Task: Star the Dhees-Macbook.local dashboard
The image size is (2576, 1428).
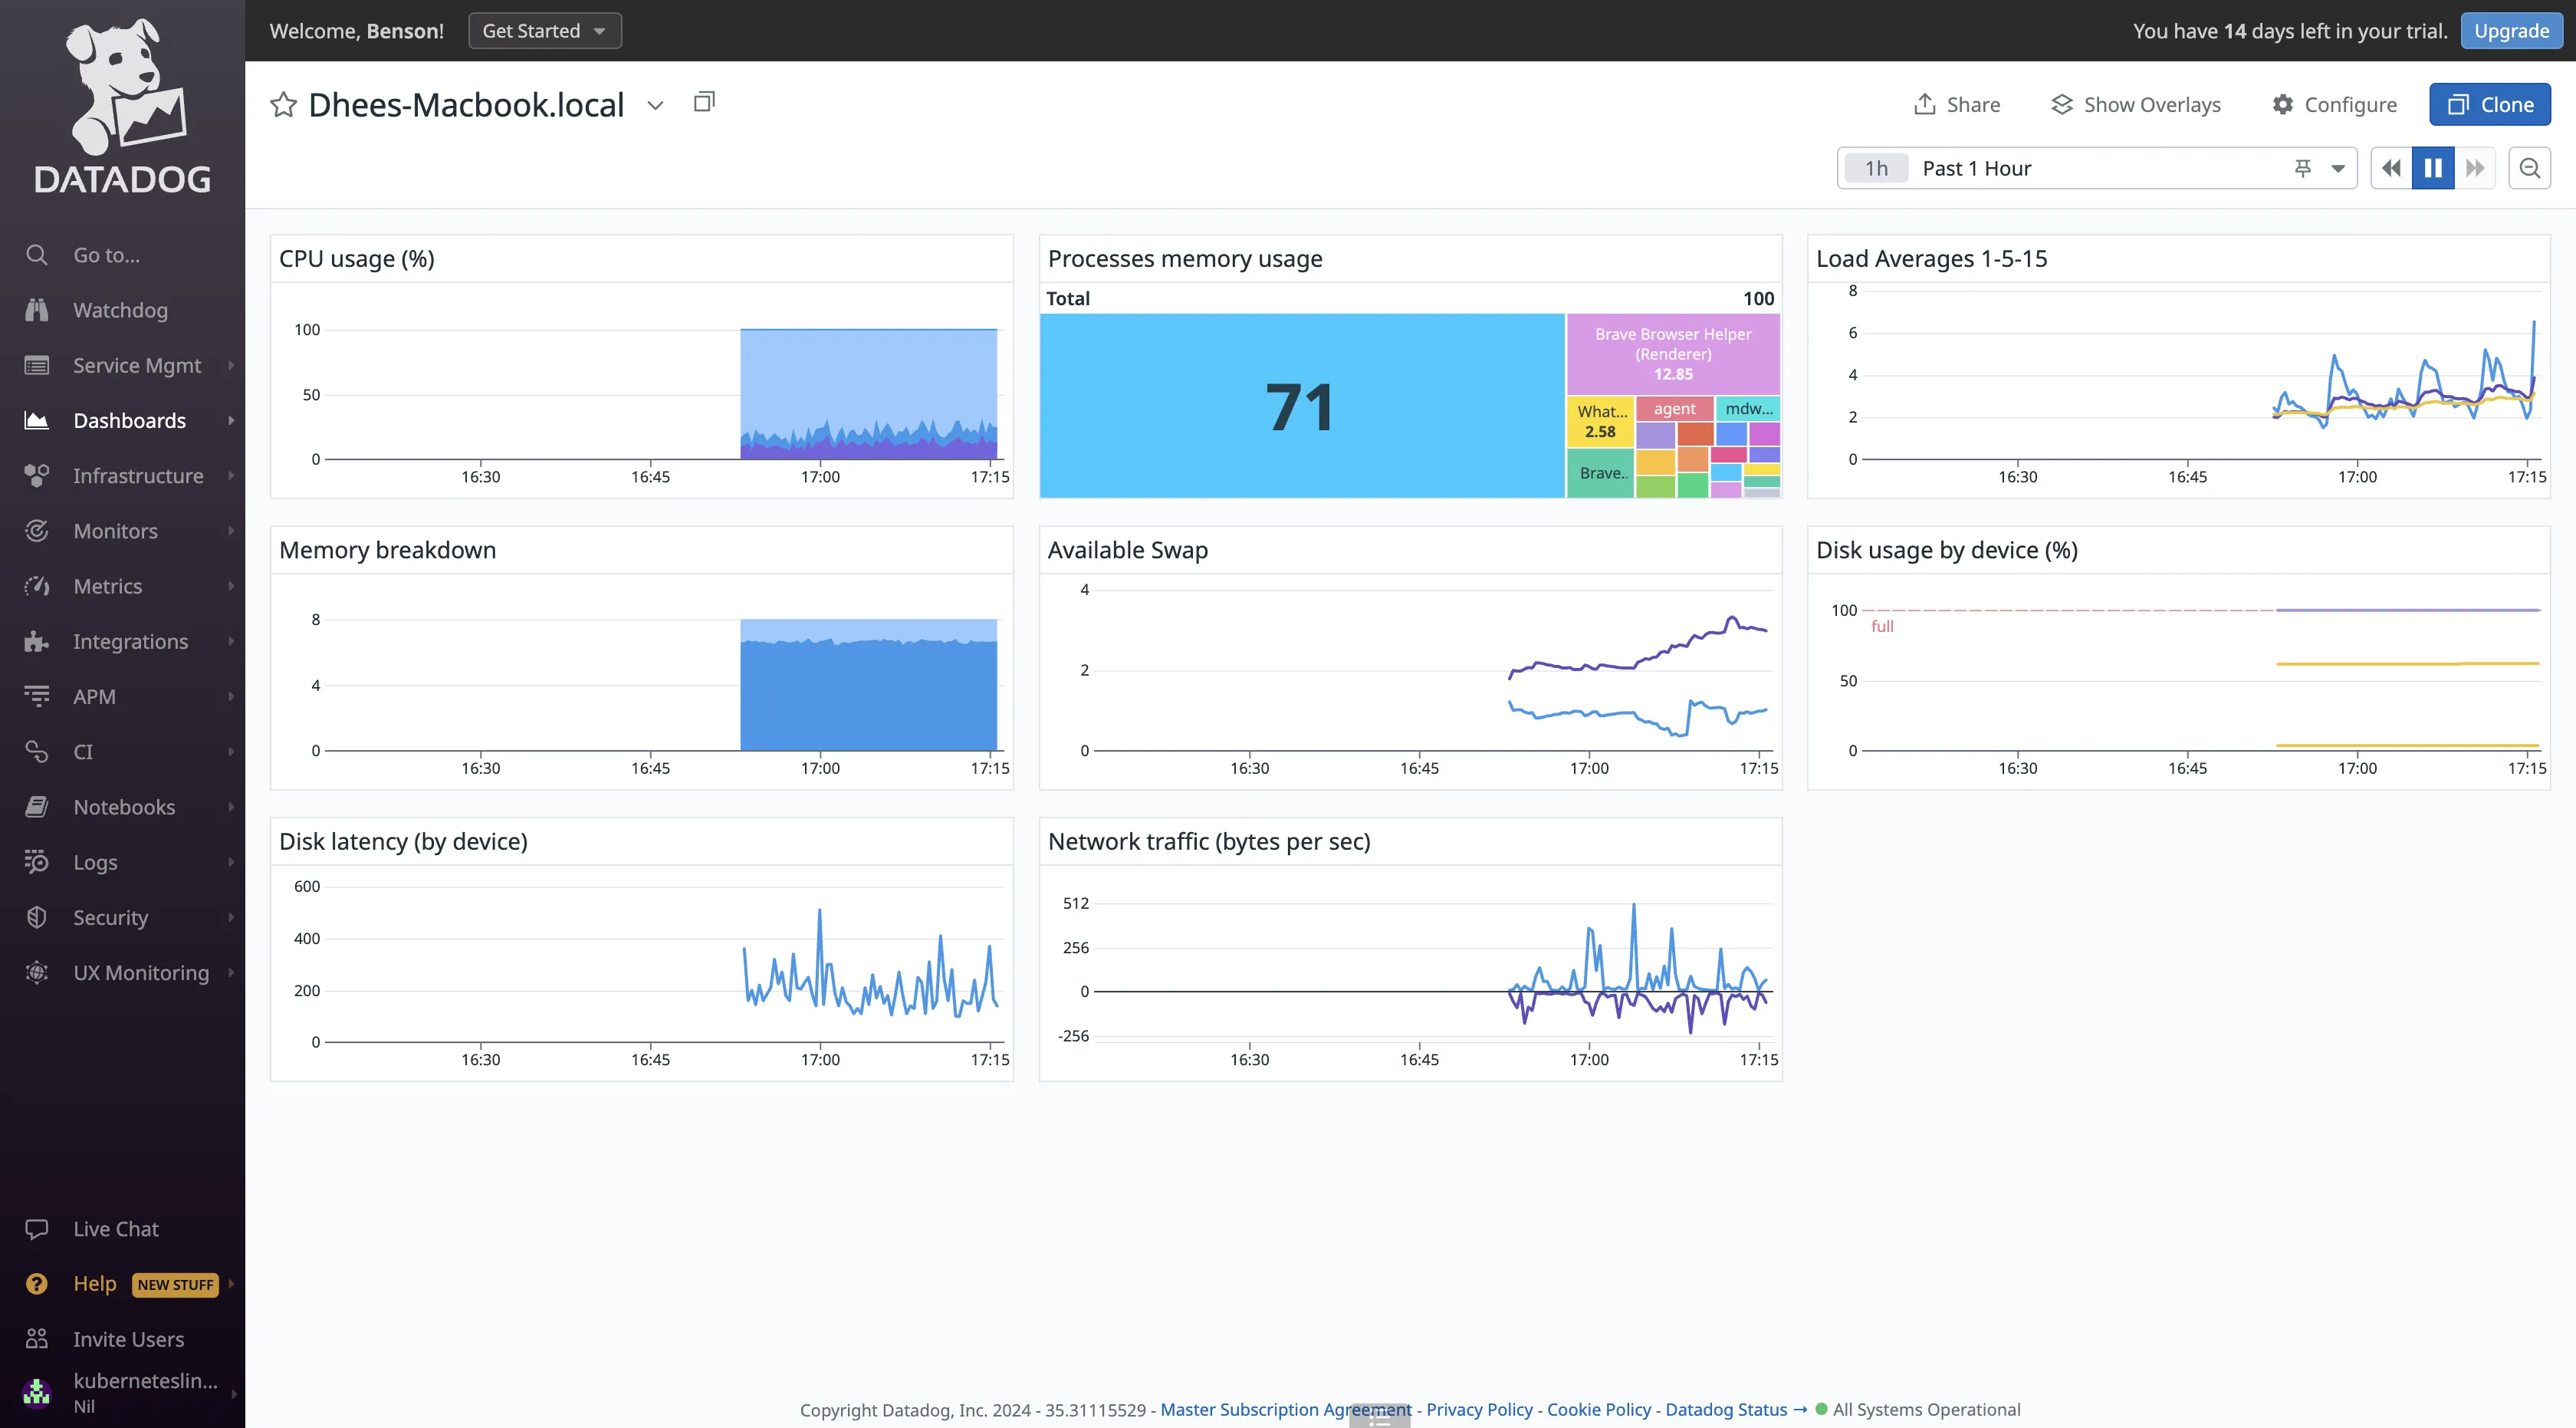Action: coord(283,105)
